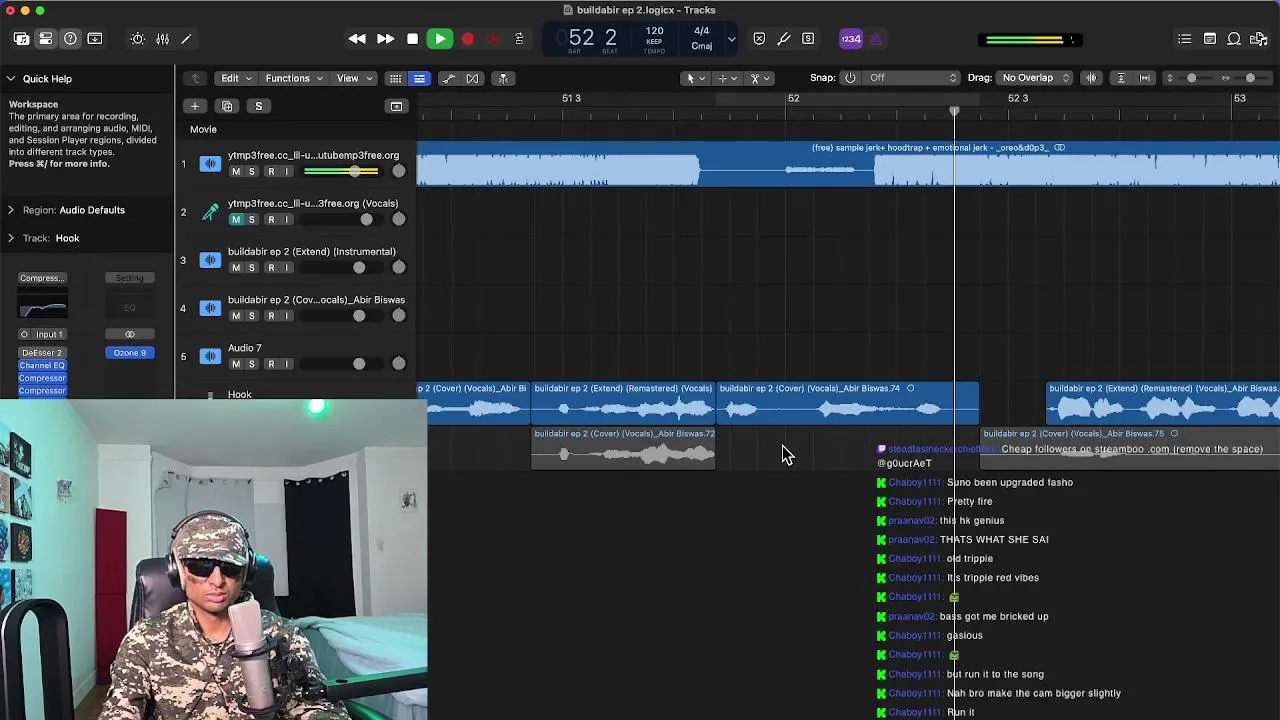Screen dimensions: 1280x720
Task: Start recording with the red Record button
Action: pyautogui.click(x=467, y=39)
